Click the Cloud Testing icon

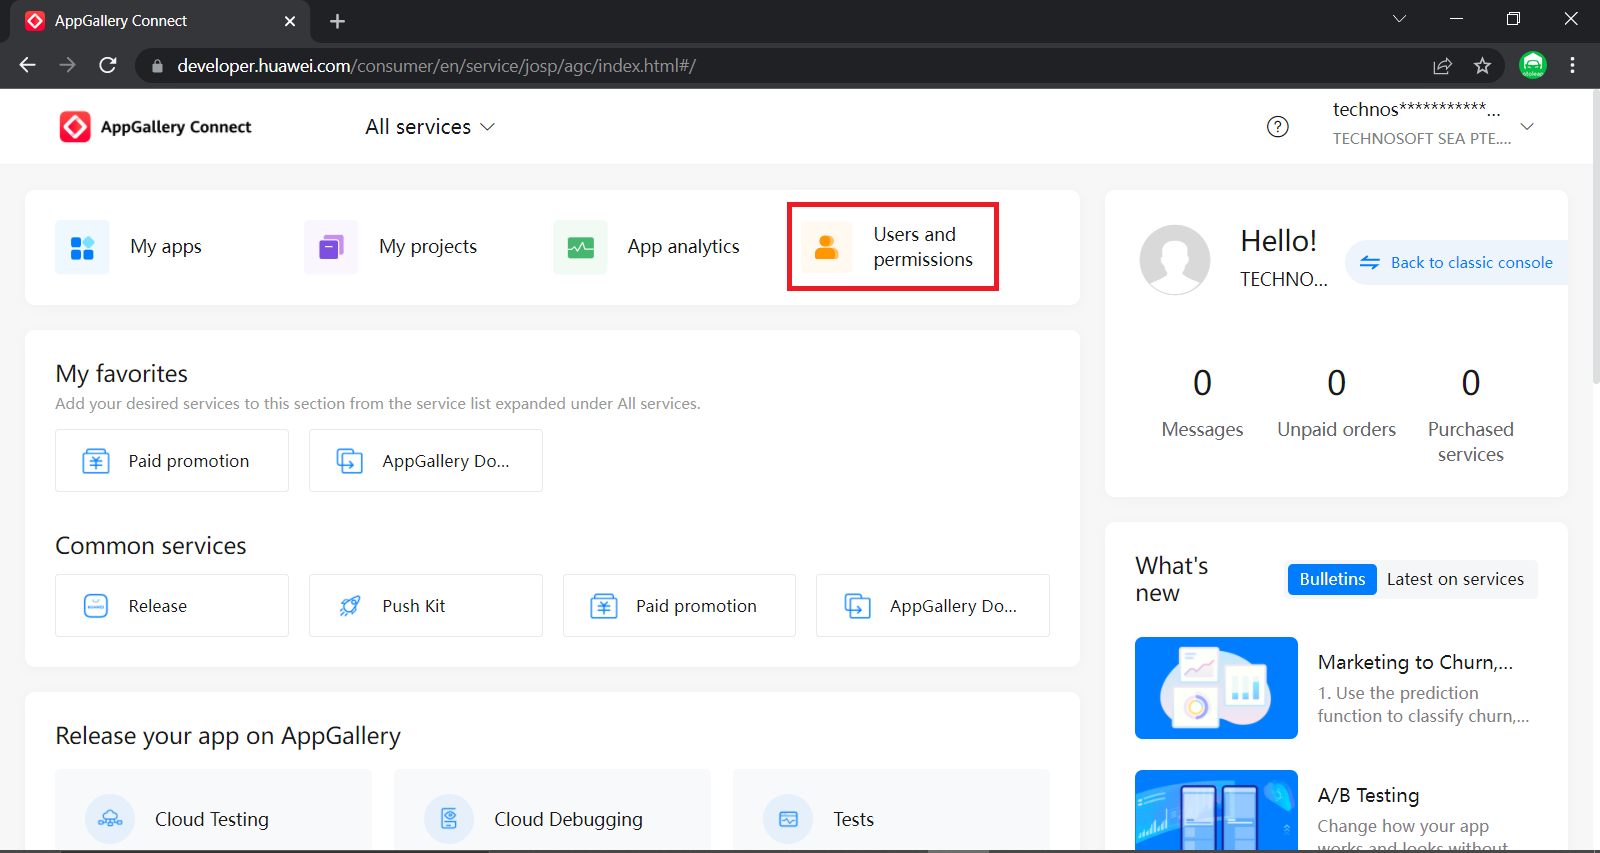point(110,819)
